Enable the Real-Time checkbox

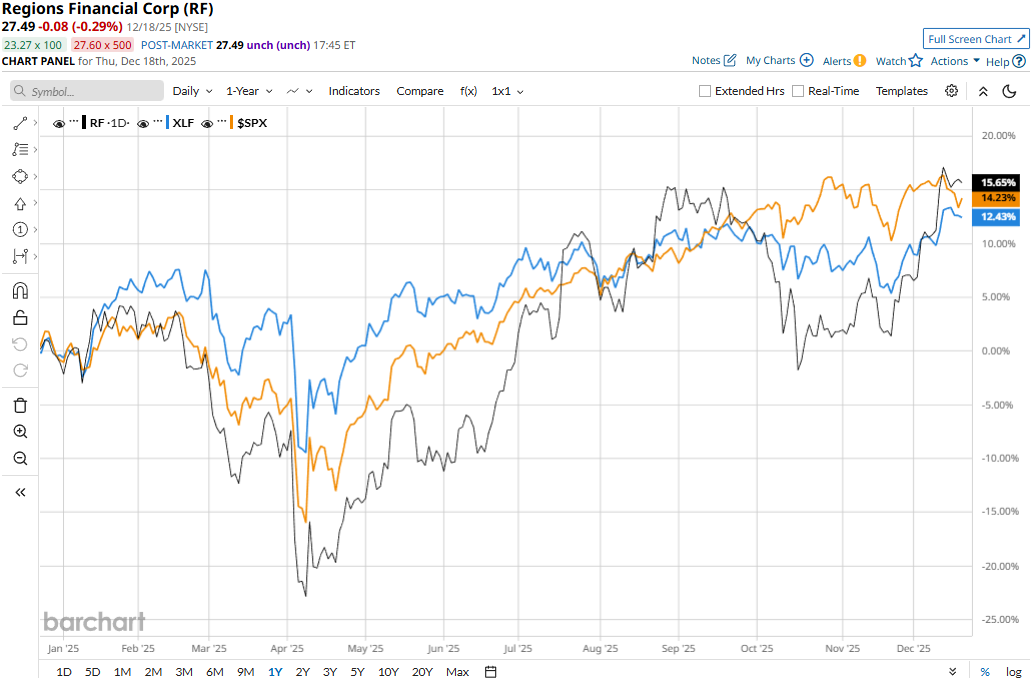click(798, 91)
